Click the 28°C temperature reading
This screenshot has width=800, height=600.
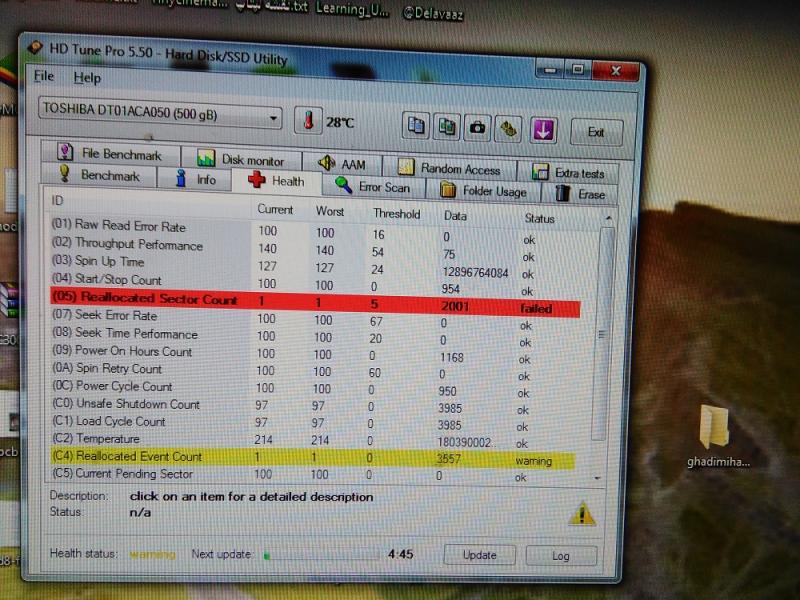click(340, 122)
